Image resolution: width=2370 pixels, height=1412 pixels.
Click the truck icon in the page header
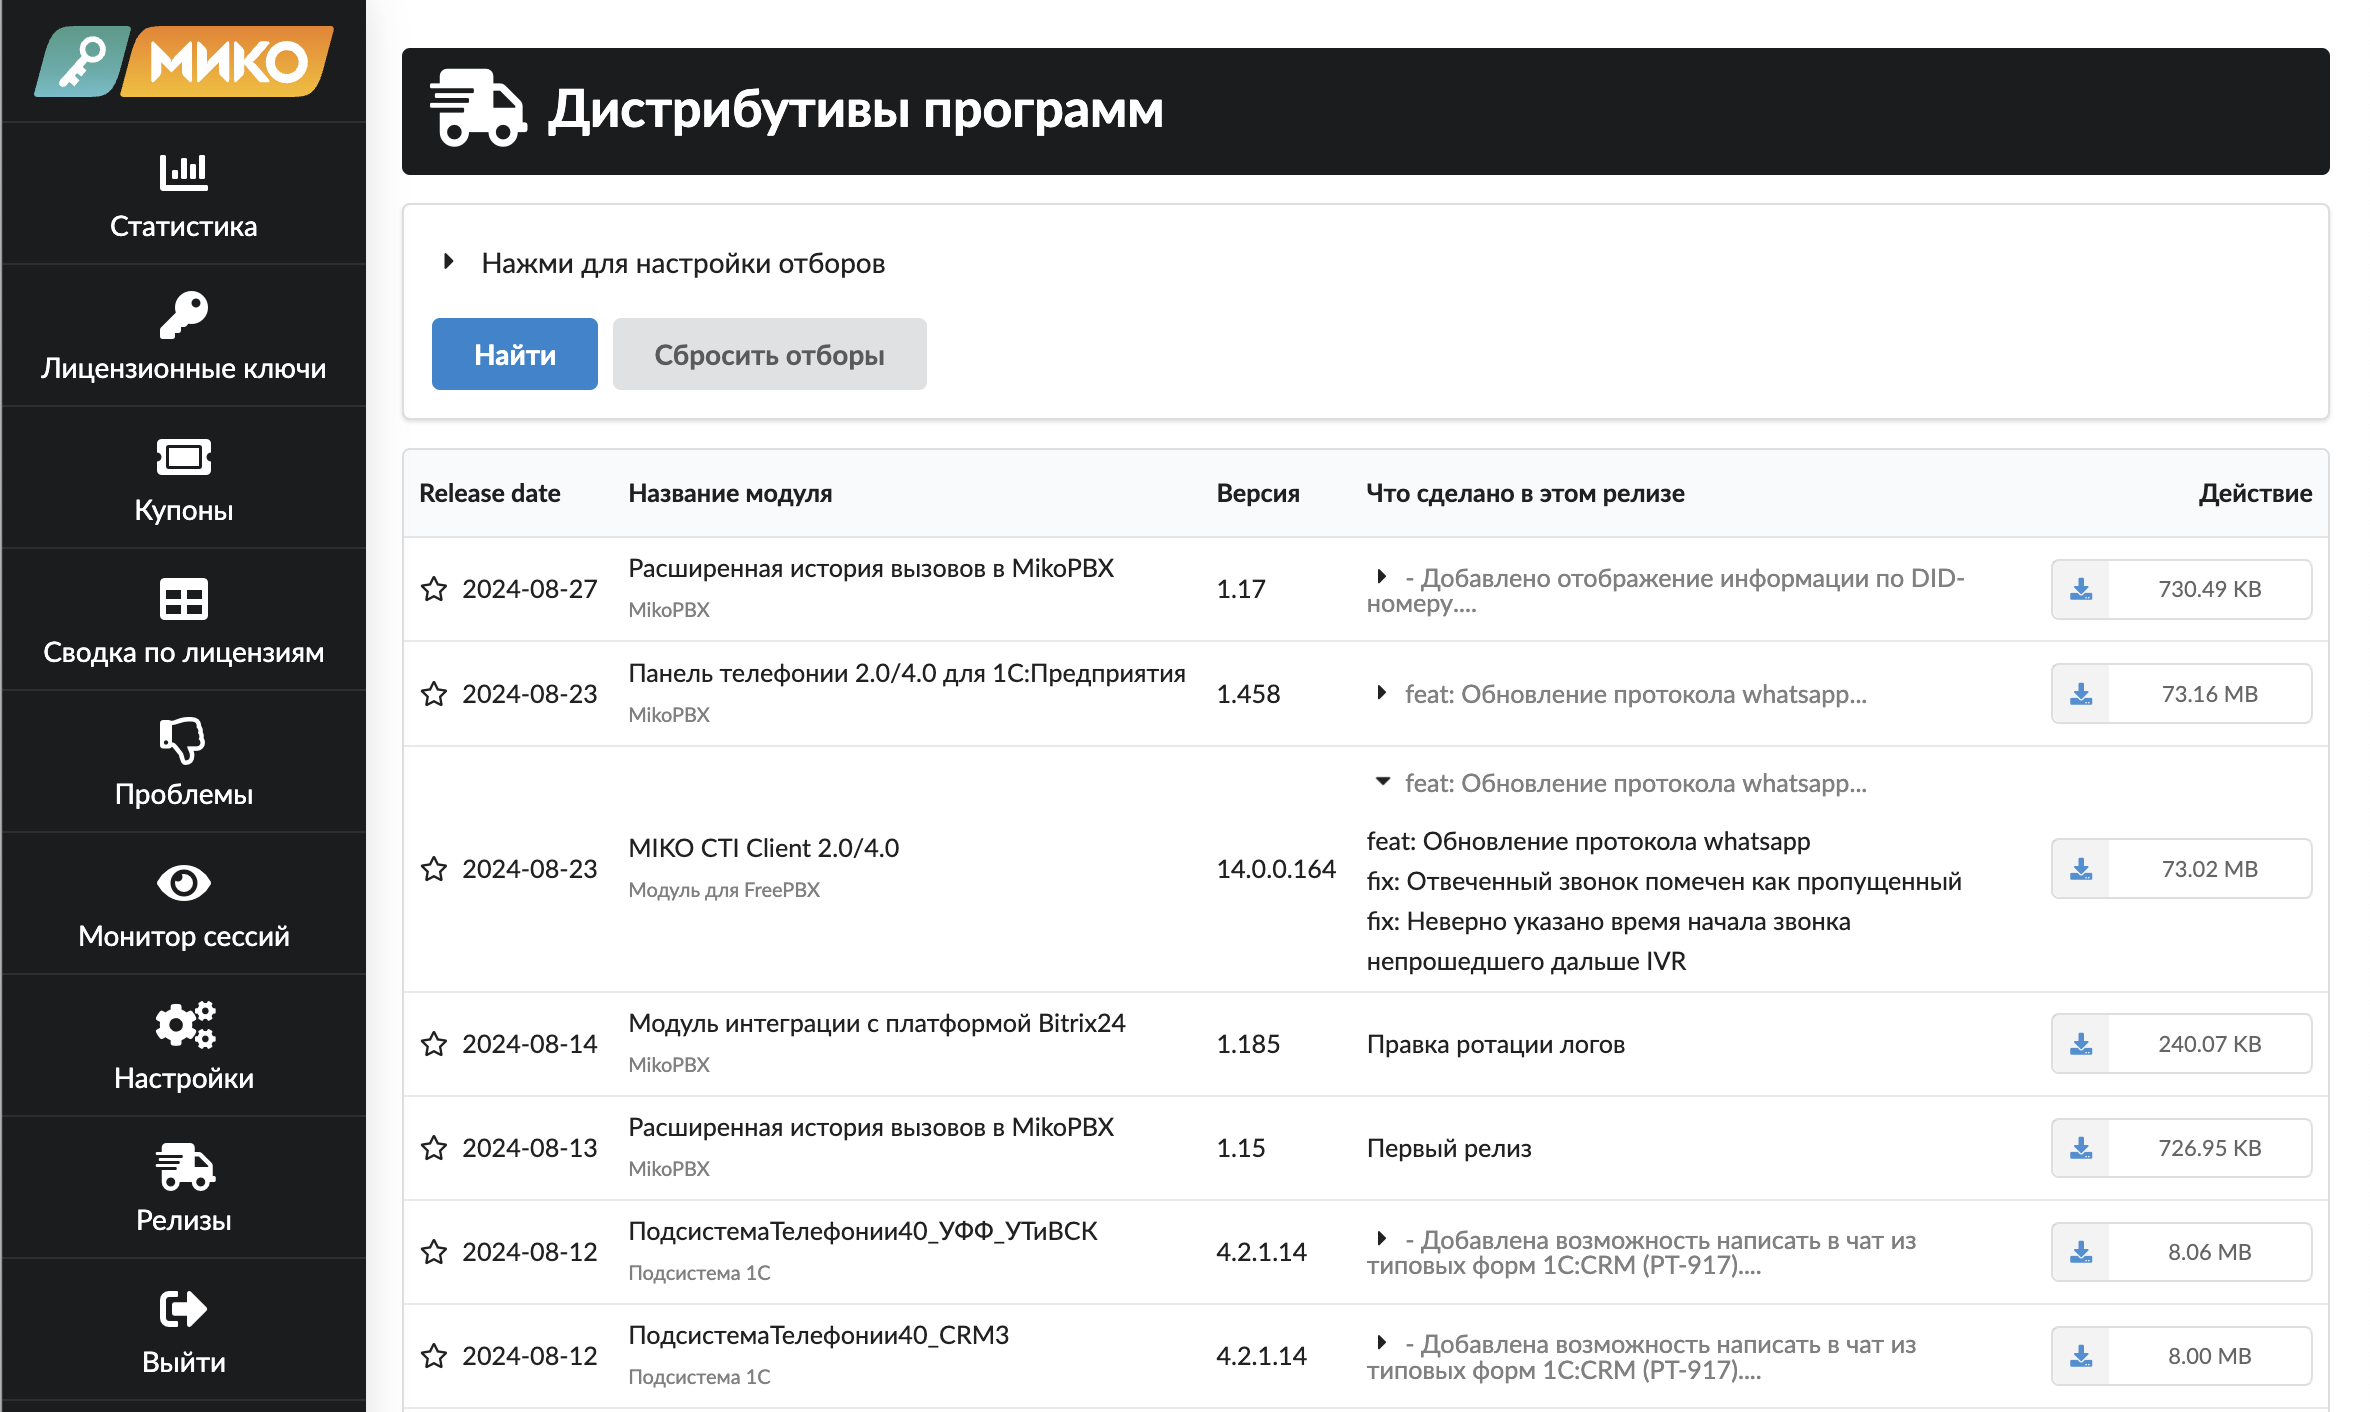(478, 108)
